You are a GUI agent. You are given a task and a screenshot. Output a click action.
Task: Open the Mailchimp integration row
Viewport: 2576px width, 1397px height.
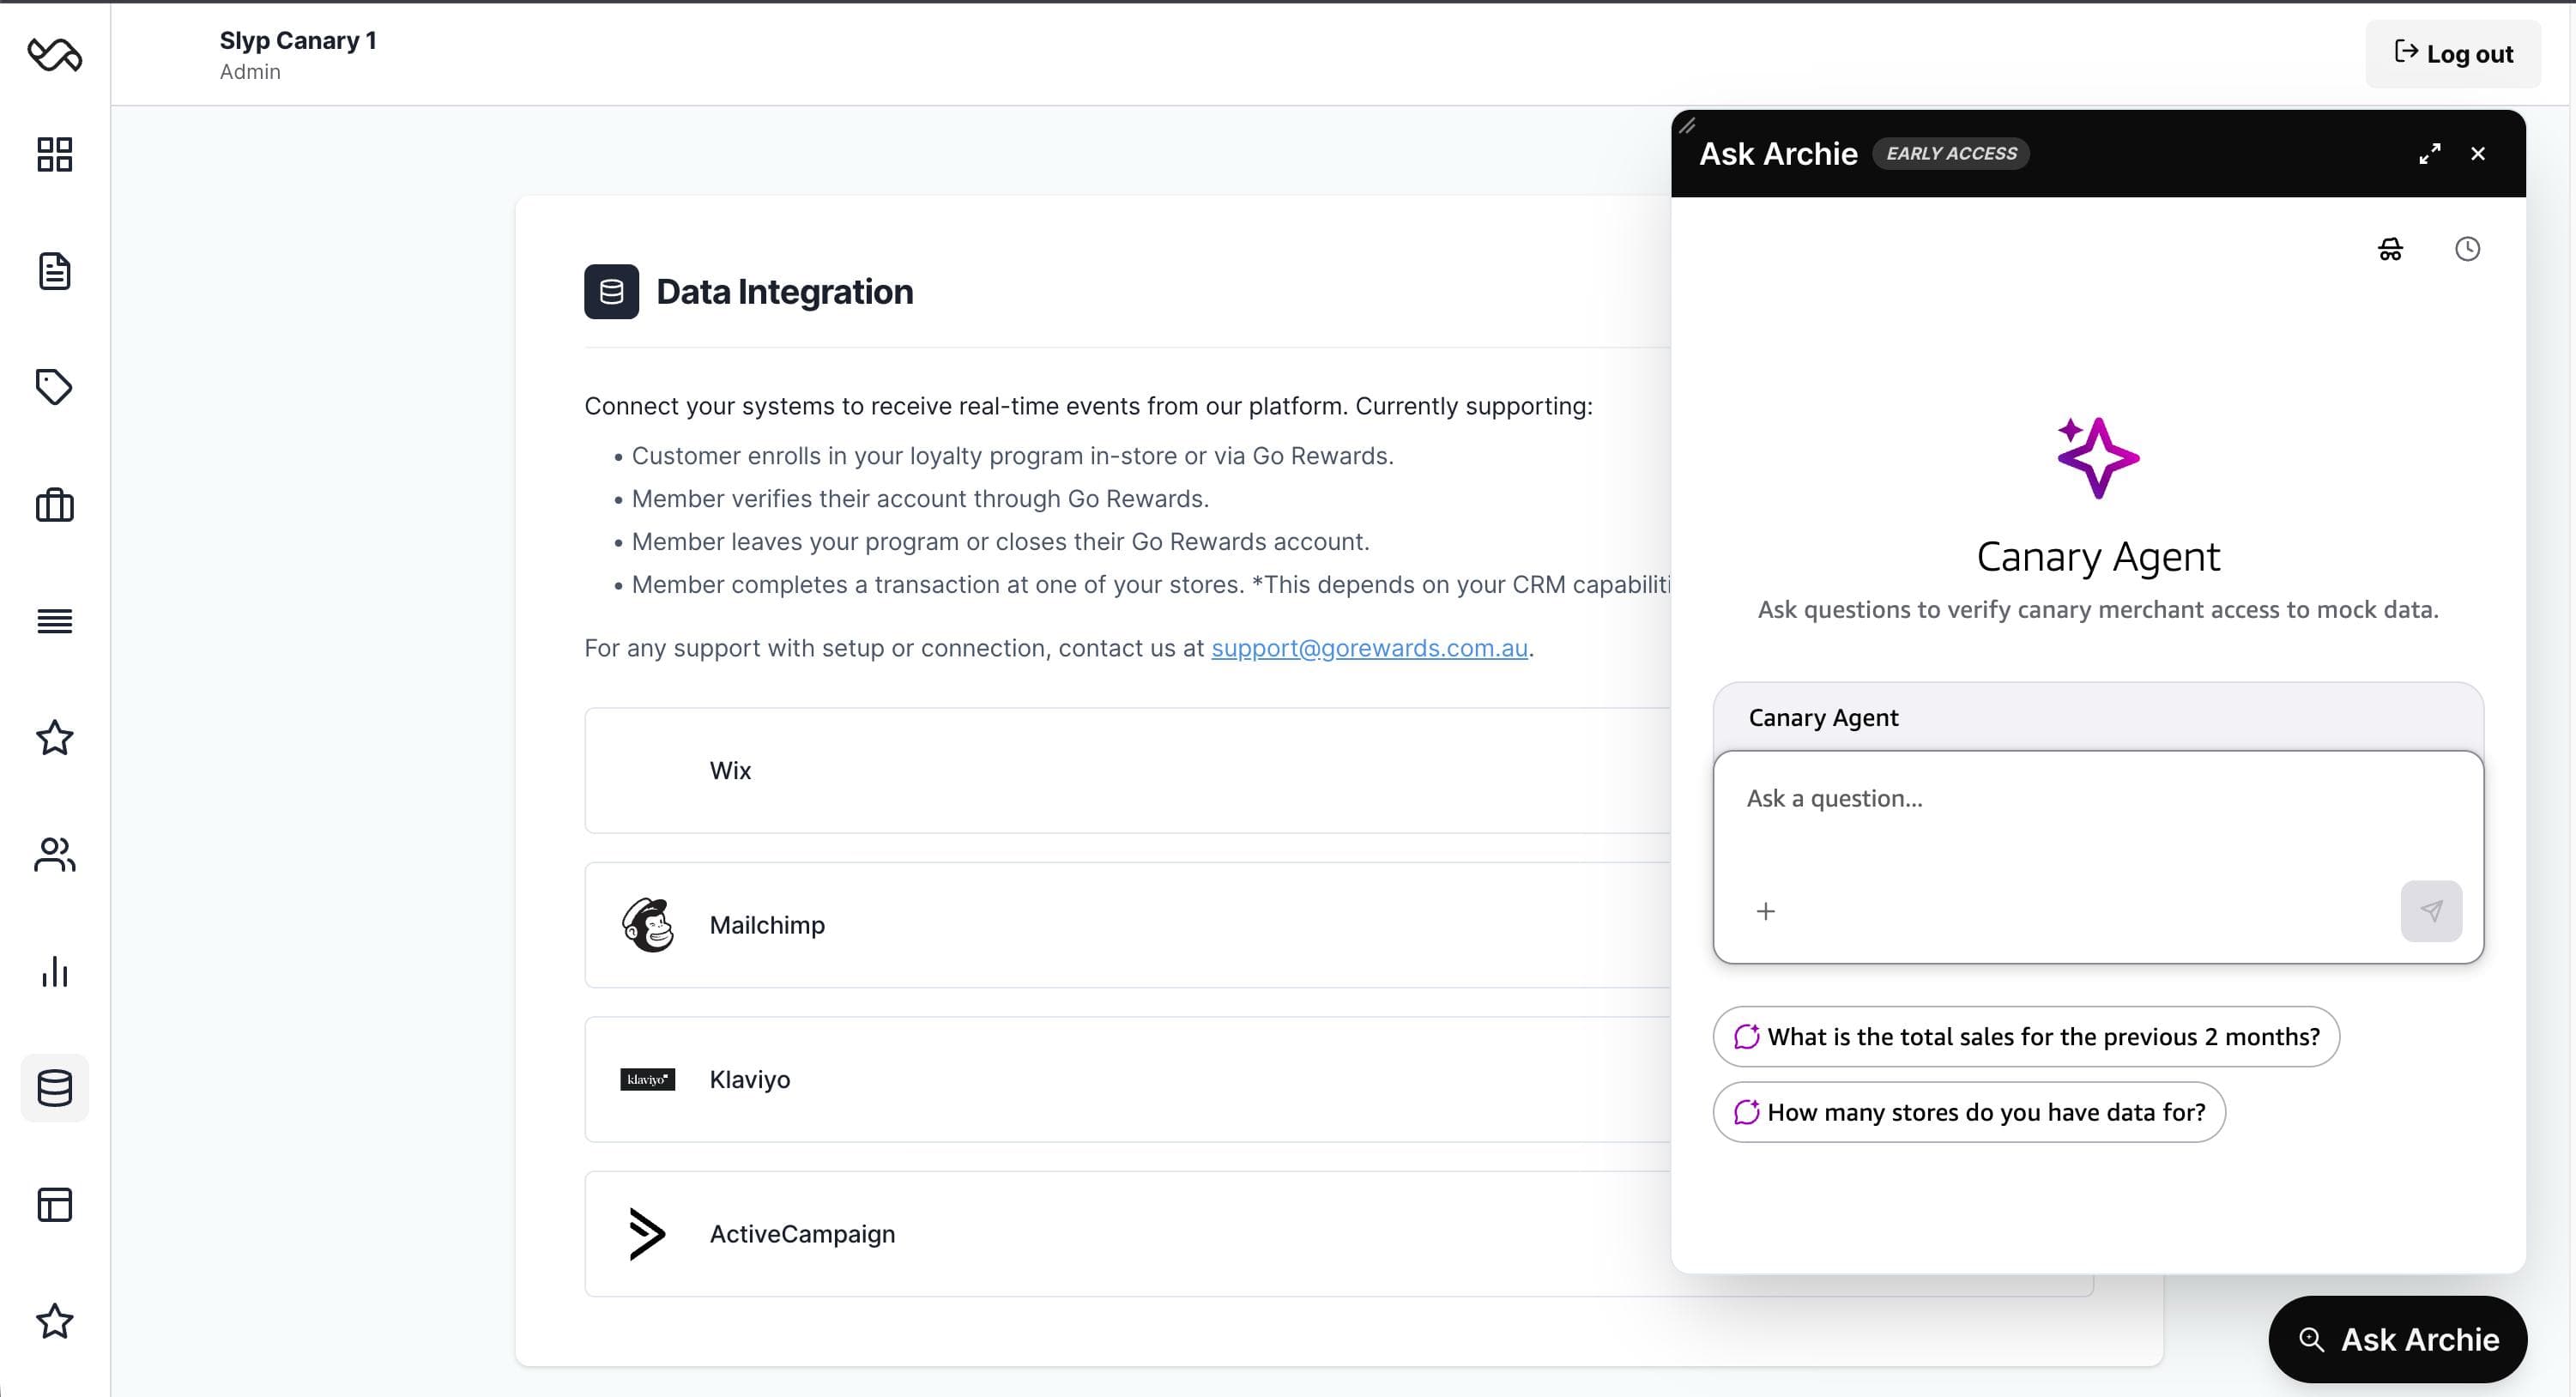[1127, 925]
